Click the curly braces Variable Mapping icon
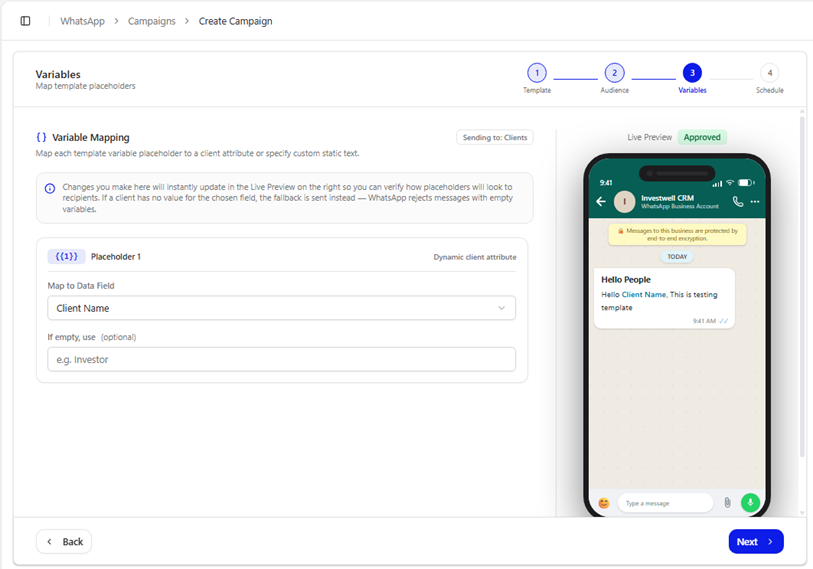The height and width of the screenshot is (569, 813). 41,137
